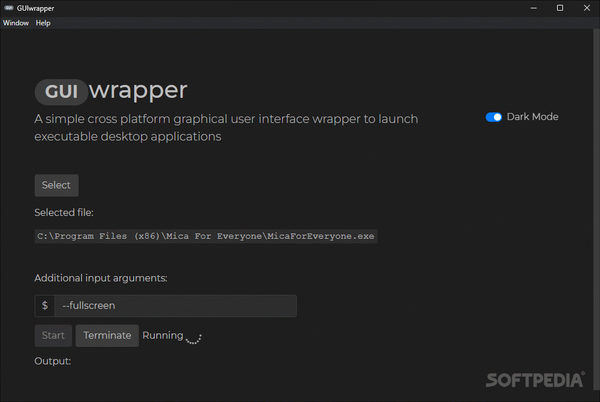Close the GUIwrapper window
Image resolution: width=600 pixels, height=402 pixels.
587,8
